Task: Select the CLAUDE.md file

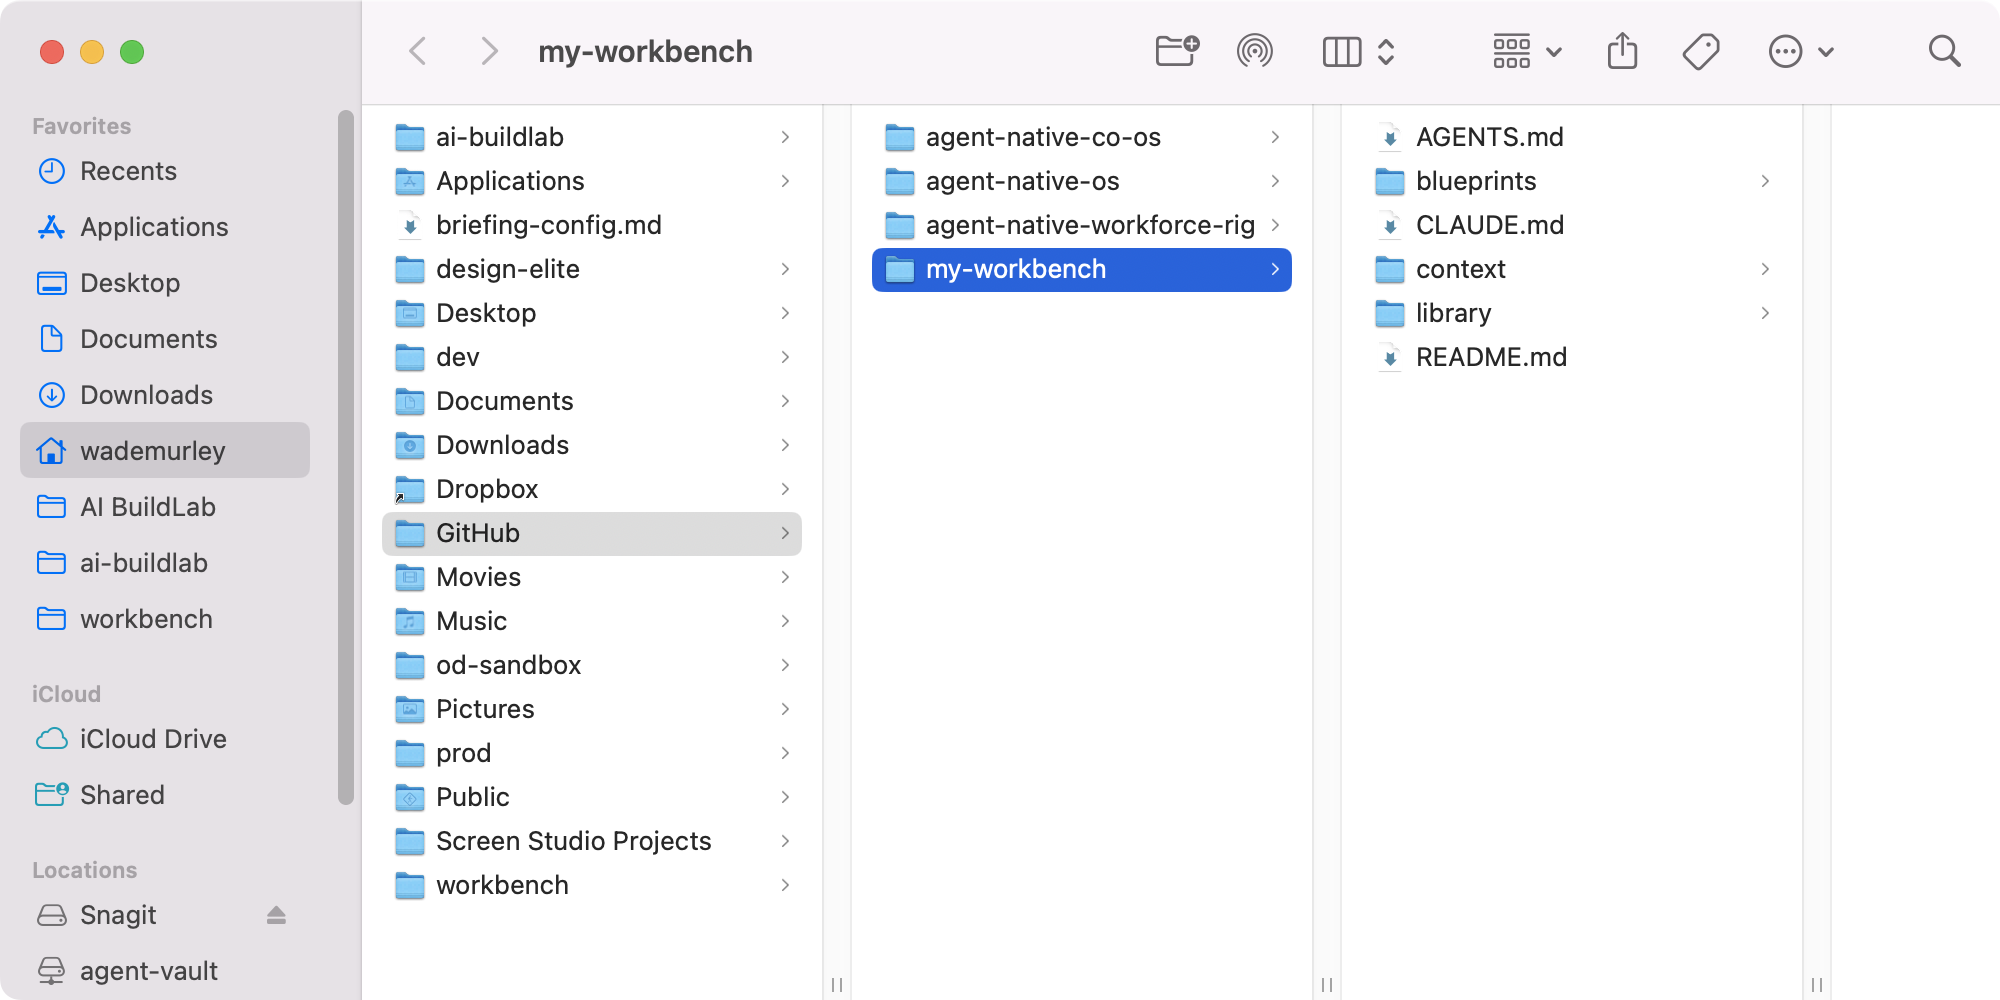Action: [x=1572, y=225]
